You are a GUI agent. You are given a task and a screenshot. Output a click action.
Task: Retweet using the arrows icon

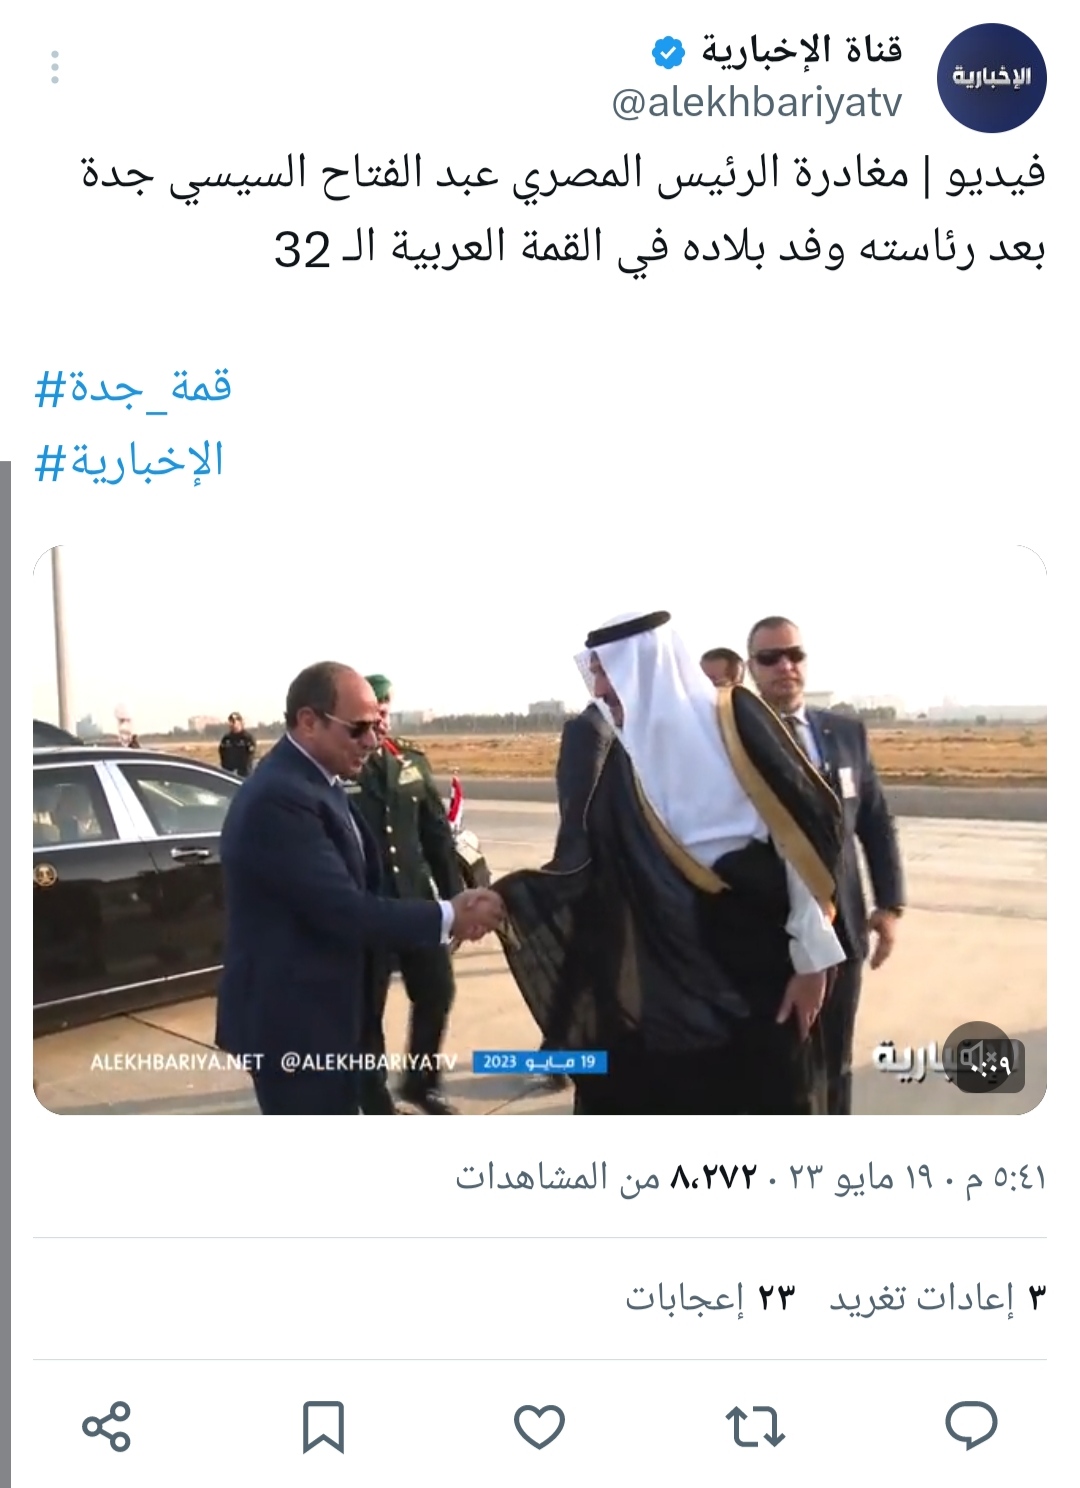[x=755, y=1427]
